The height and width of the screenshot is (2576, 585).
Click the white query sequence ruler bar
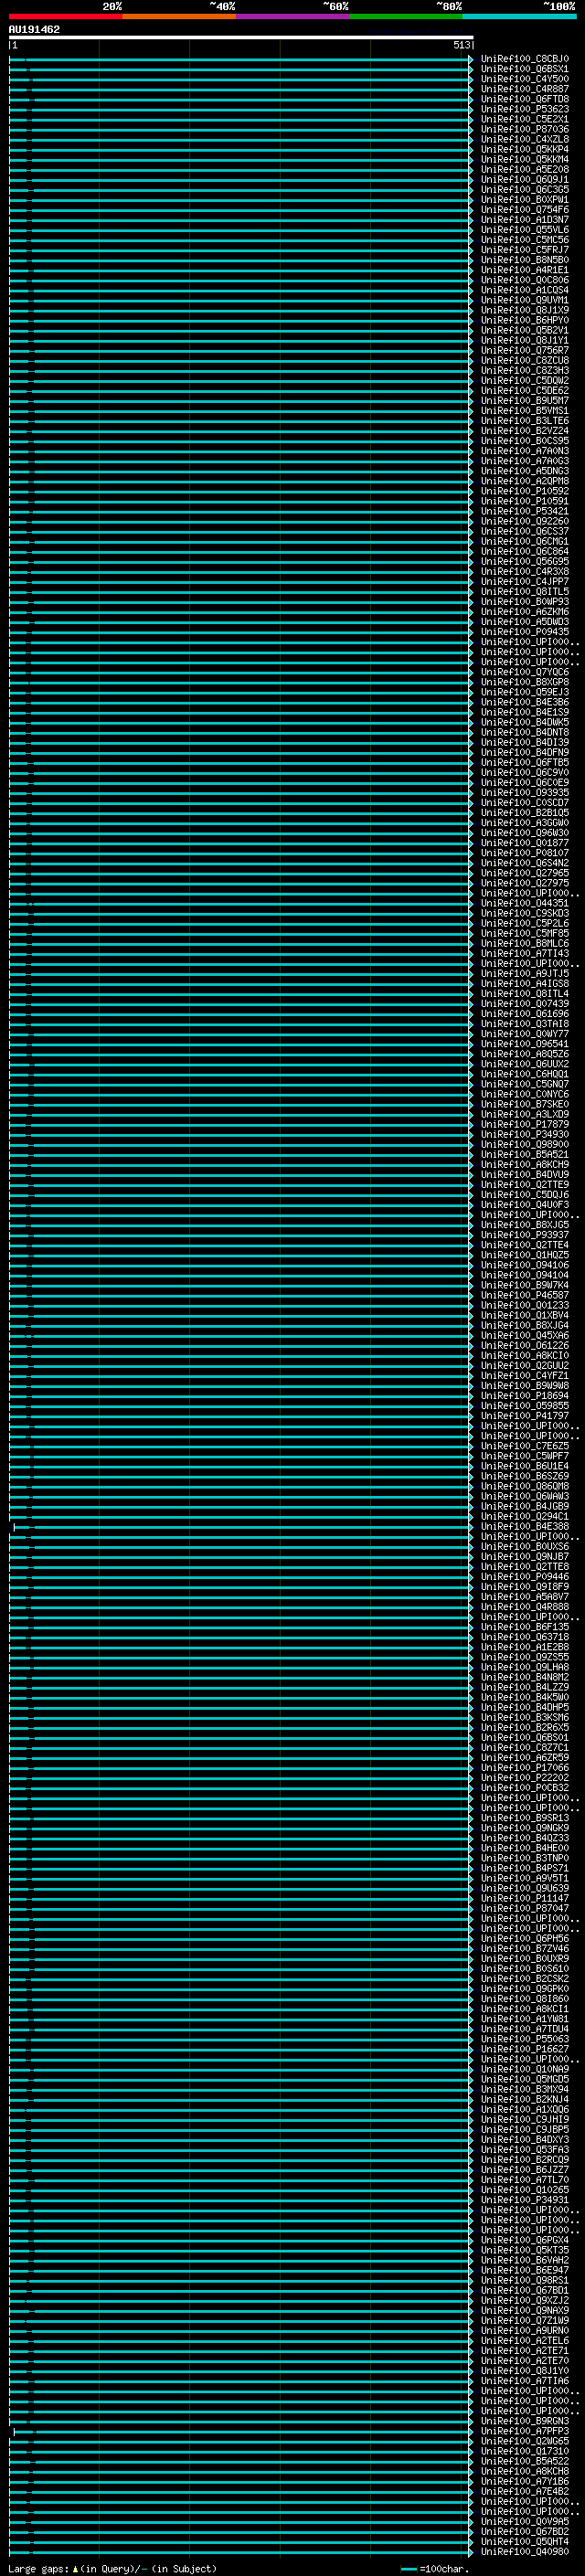[x=241, y=37]
